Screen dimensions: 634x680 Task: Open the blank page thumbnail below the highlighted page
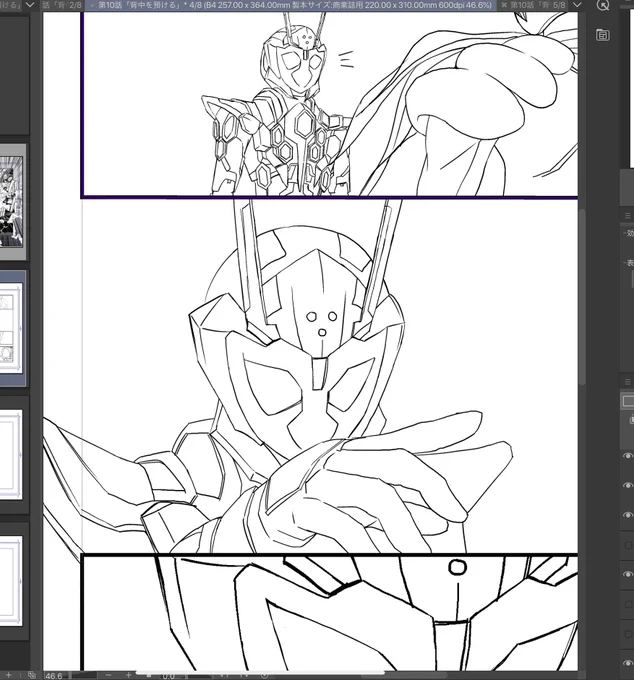[12, 455]
